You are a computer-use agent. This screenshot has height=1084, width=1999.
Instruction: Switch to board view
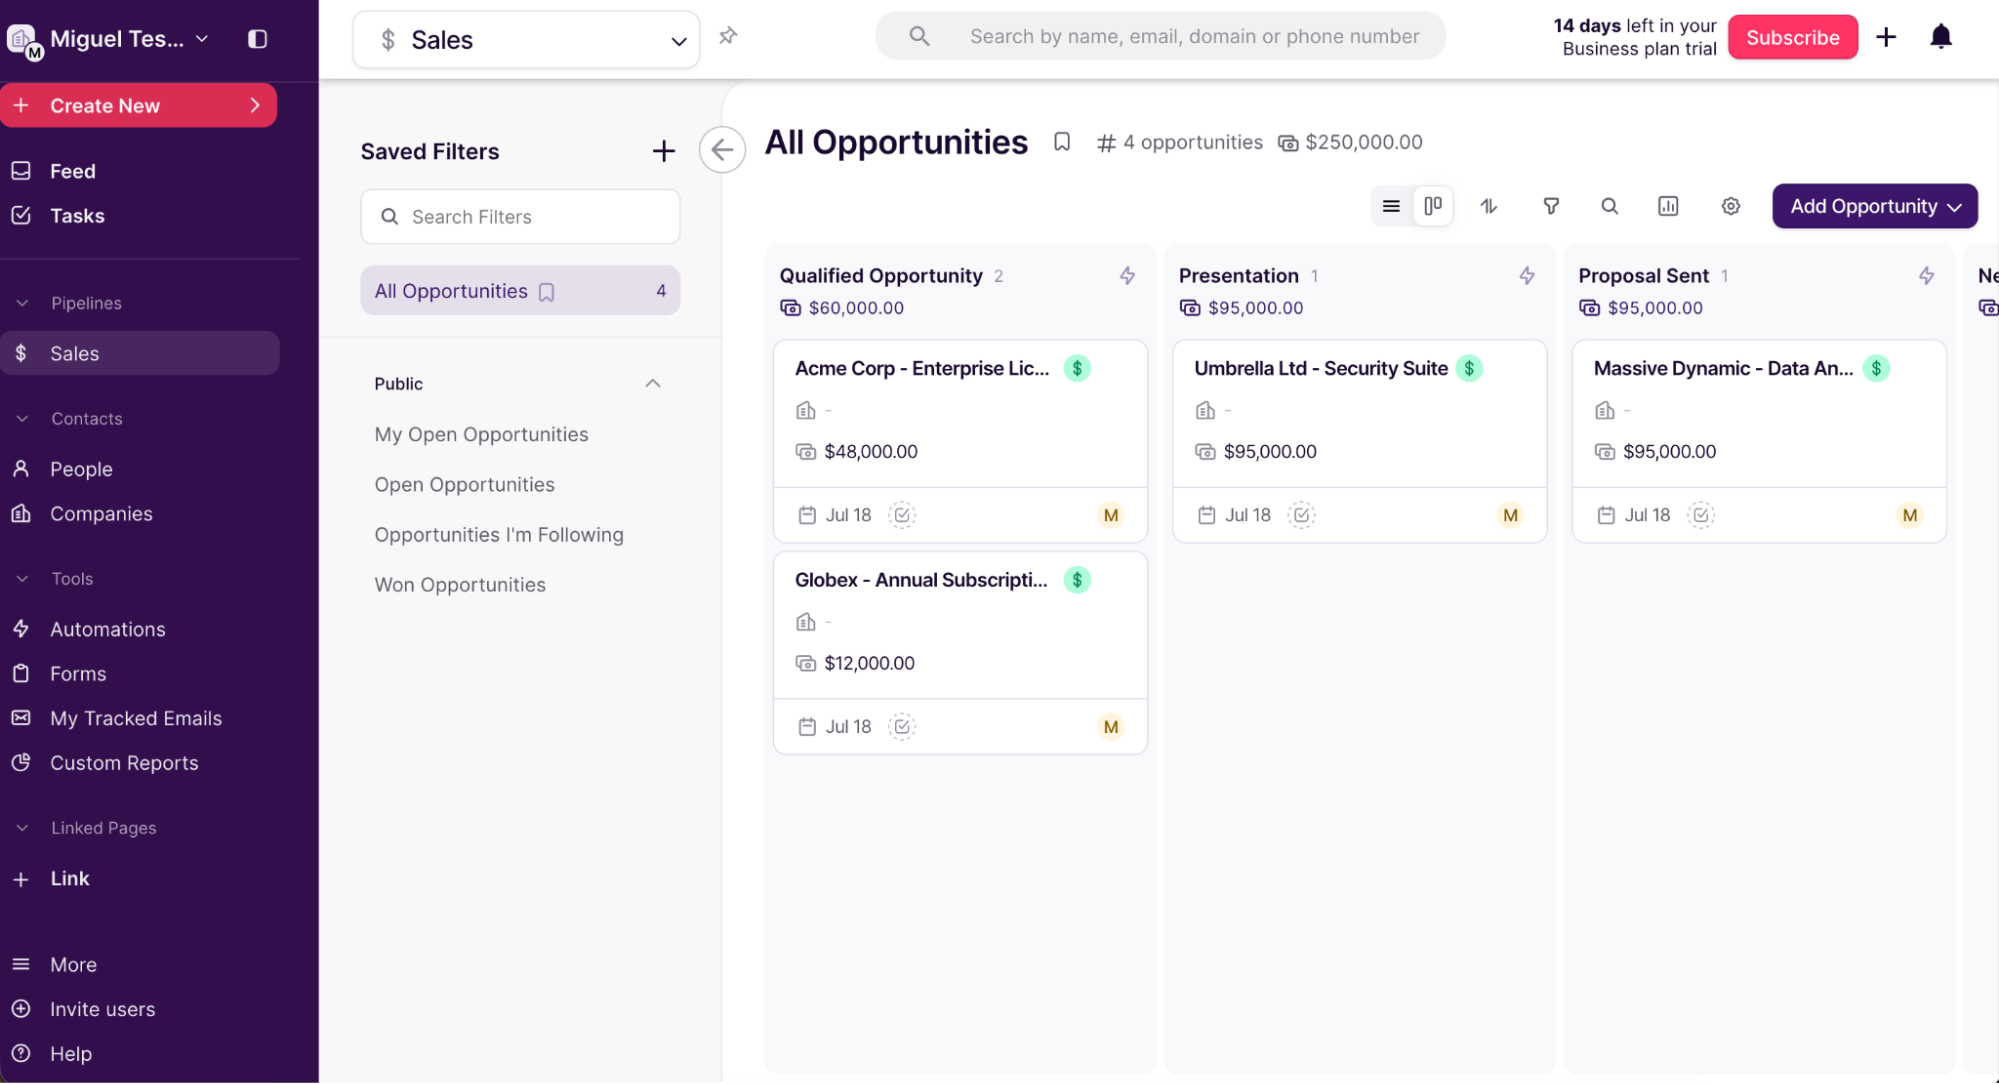1432,206
